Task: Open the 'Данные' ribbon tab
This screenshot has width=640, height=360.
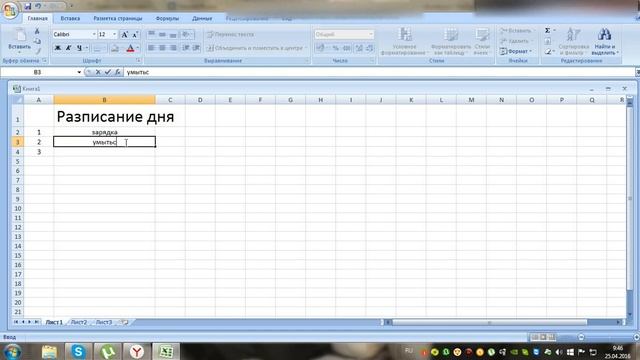Action: (x=202, y=18)
